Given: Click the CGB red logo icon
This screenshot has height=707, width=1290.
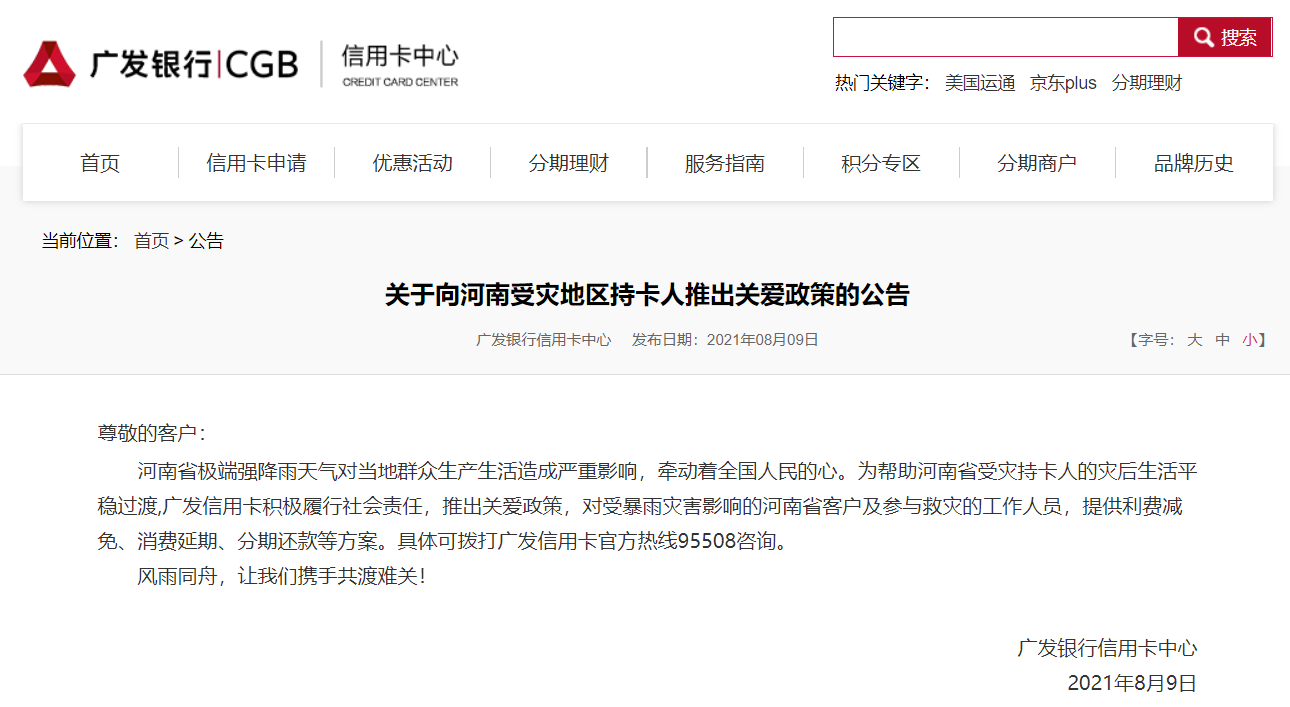Looking at the screenshot, I should 50,64.
